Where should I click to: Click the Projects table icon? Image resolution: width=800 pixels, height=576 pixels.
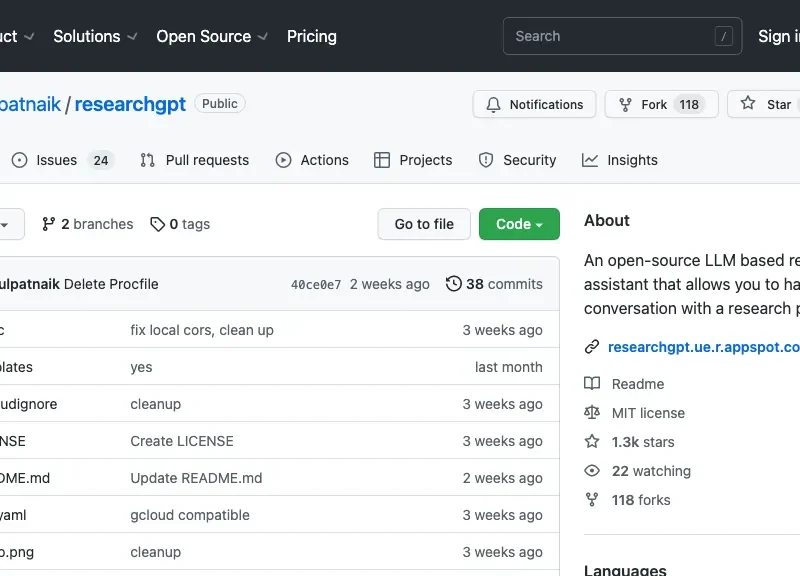coord(382,160)
